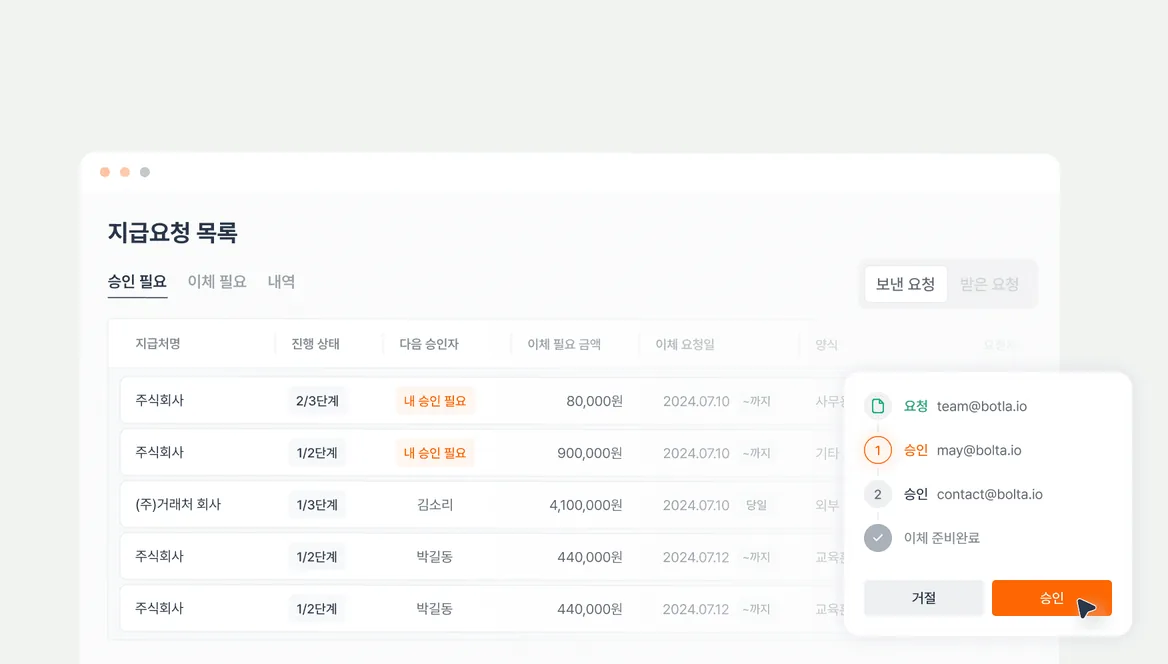This screenshot has height=664, width=1168.
Task: Click the 2/3단계 progress status badge
Action: click(317, 401)
